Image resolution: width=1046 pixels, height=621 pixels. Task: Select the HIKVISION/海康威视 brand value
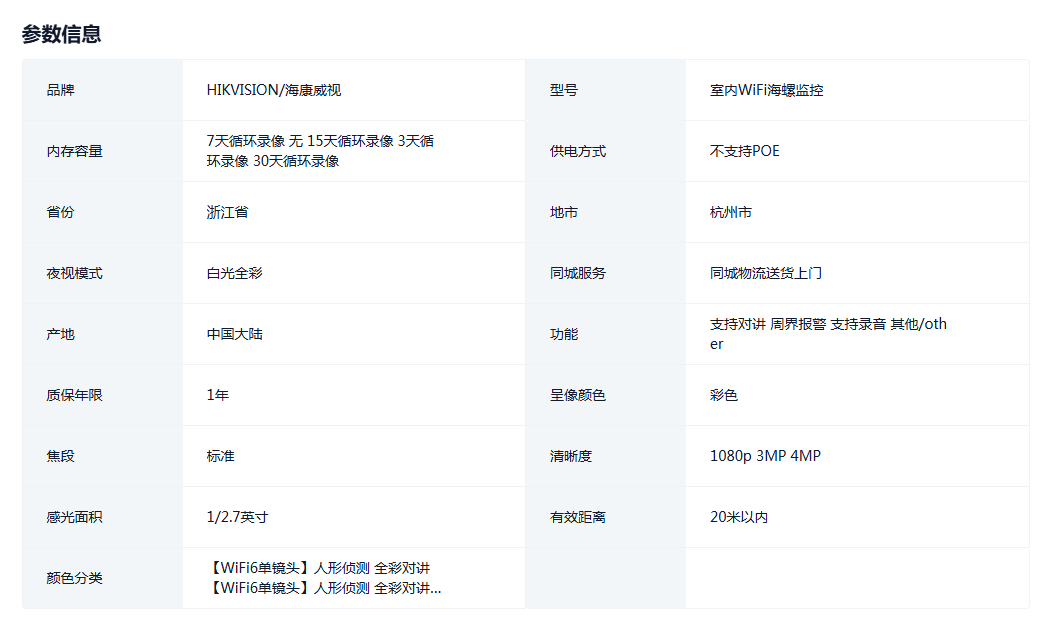click(273, 90)
